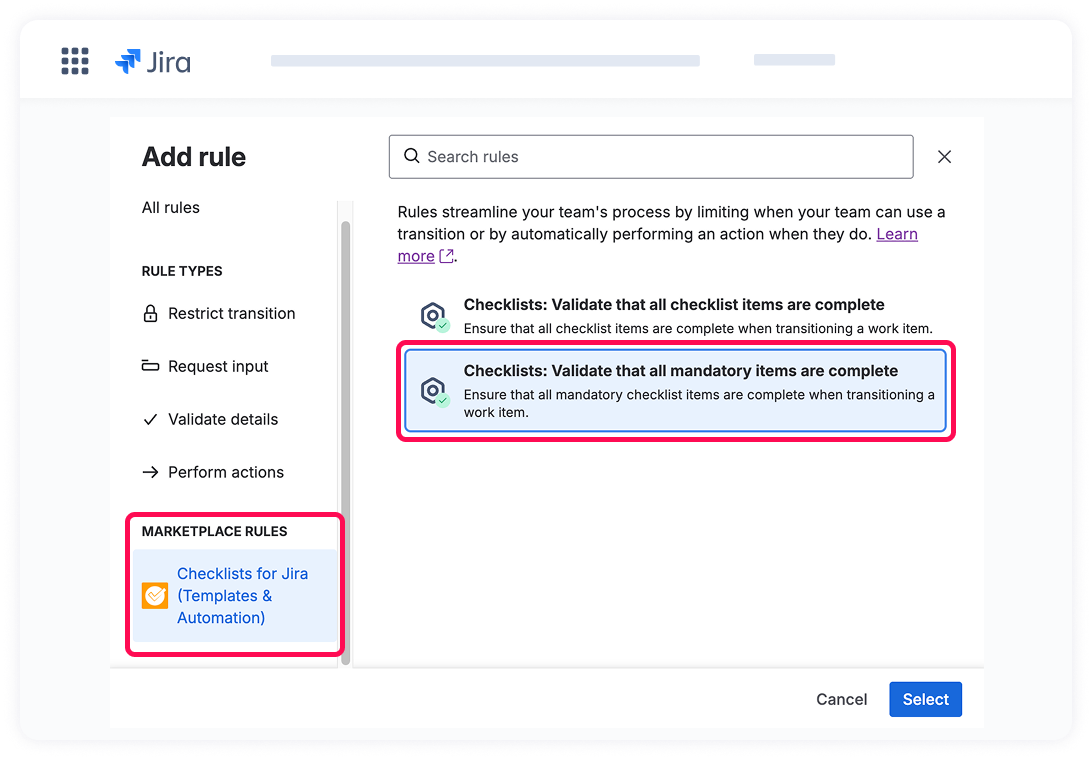The height and width of the screenshot is (760, 1092).
Task: Open the app switcher grid icon
Action: click(x=75, y=61)
